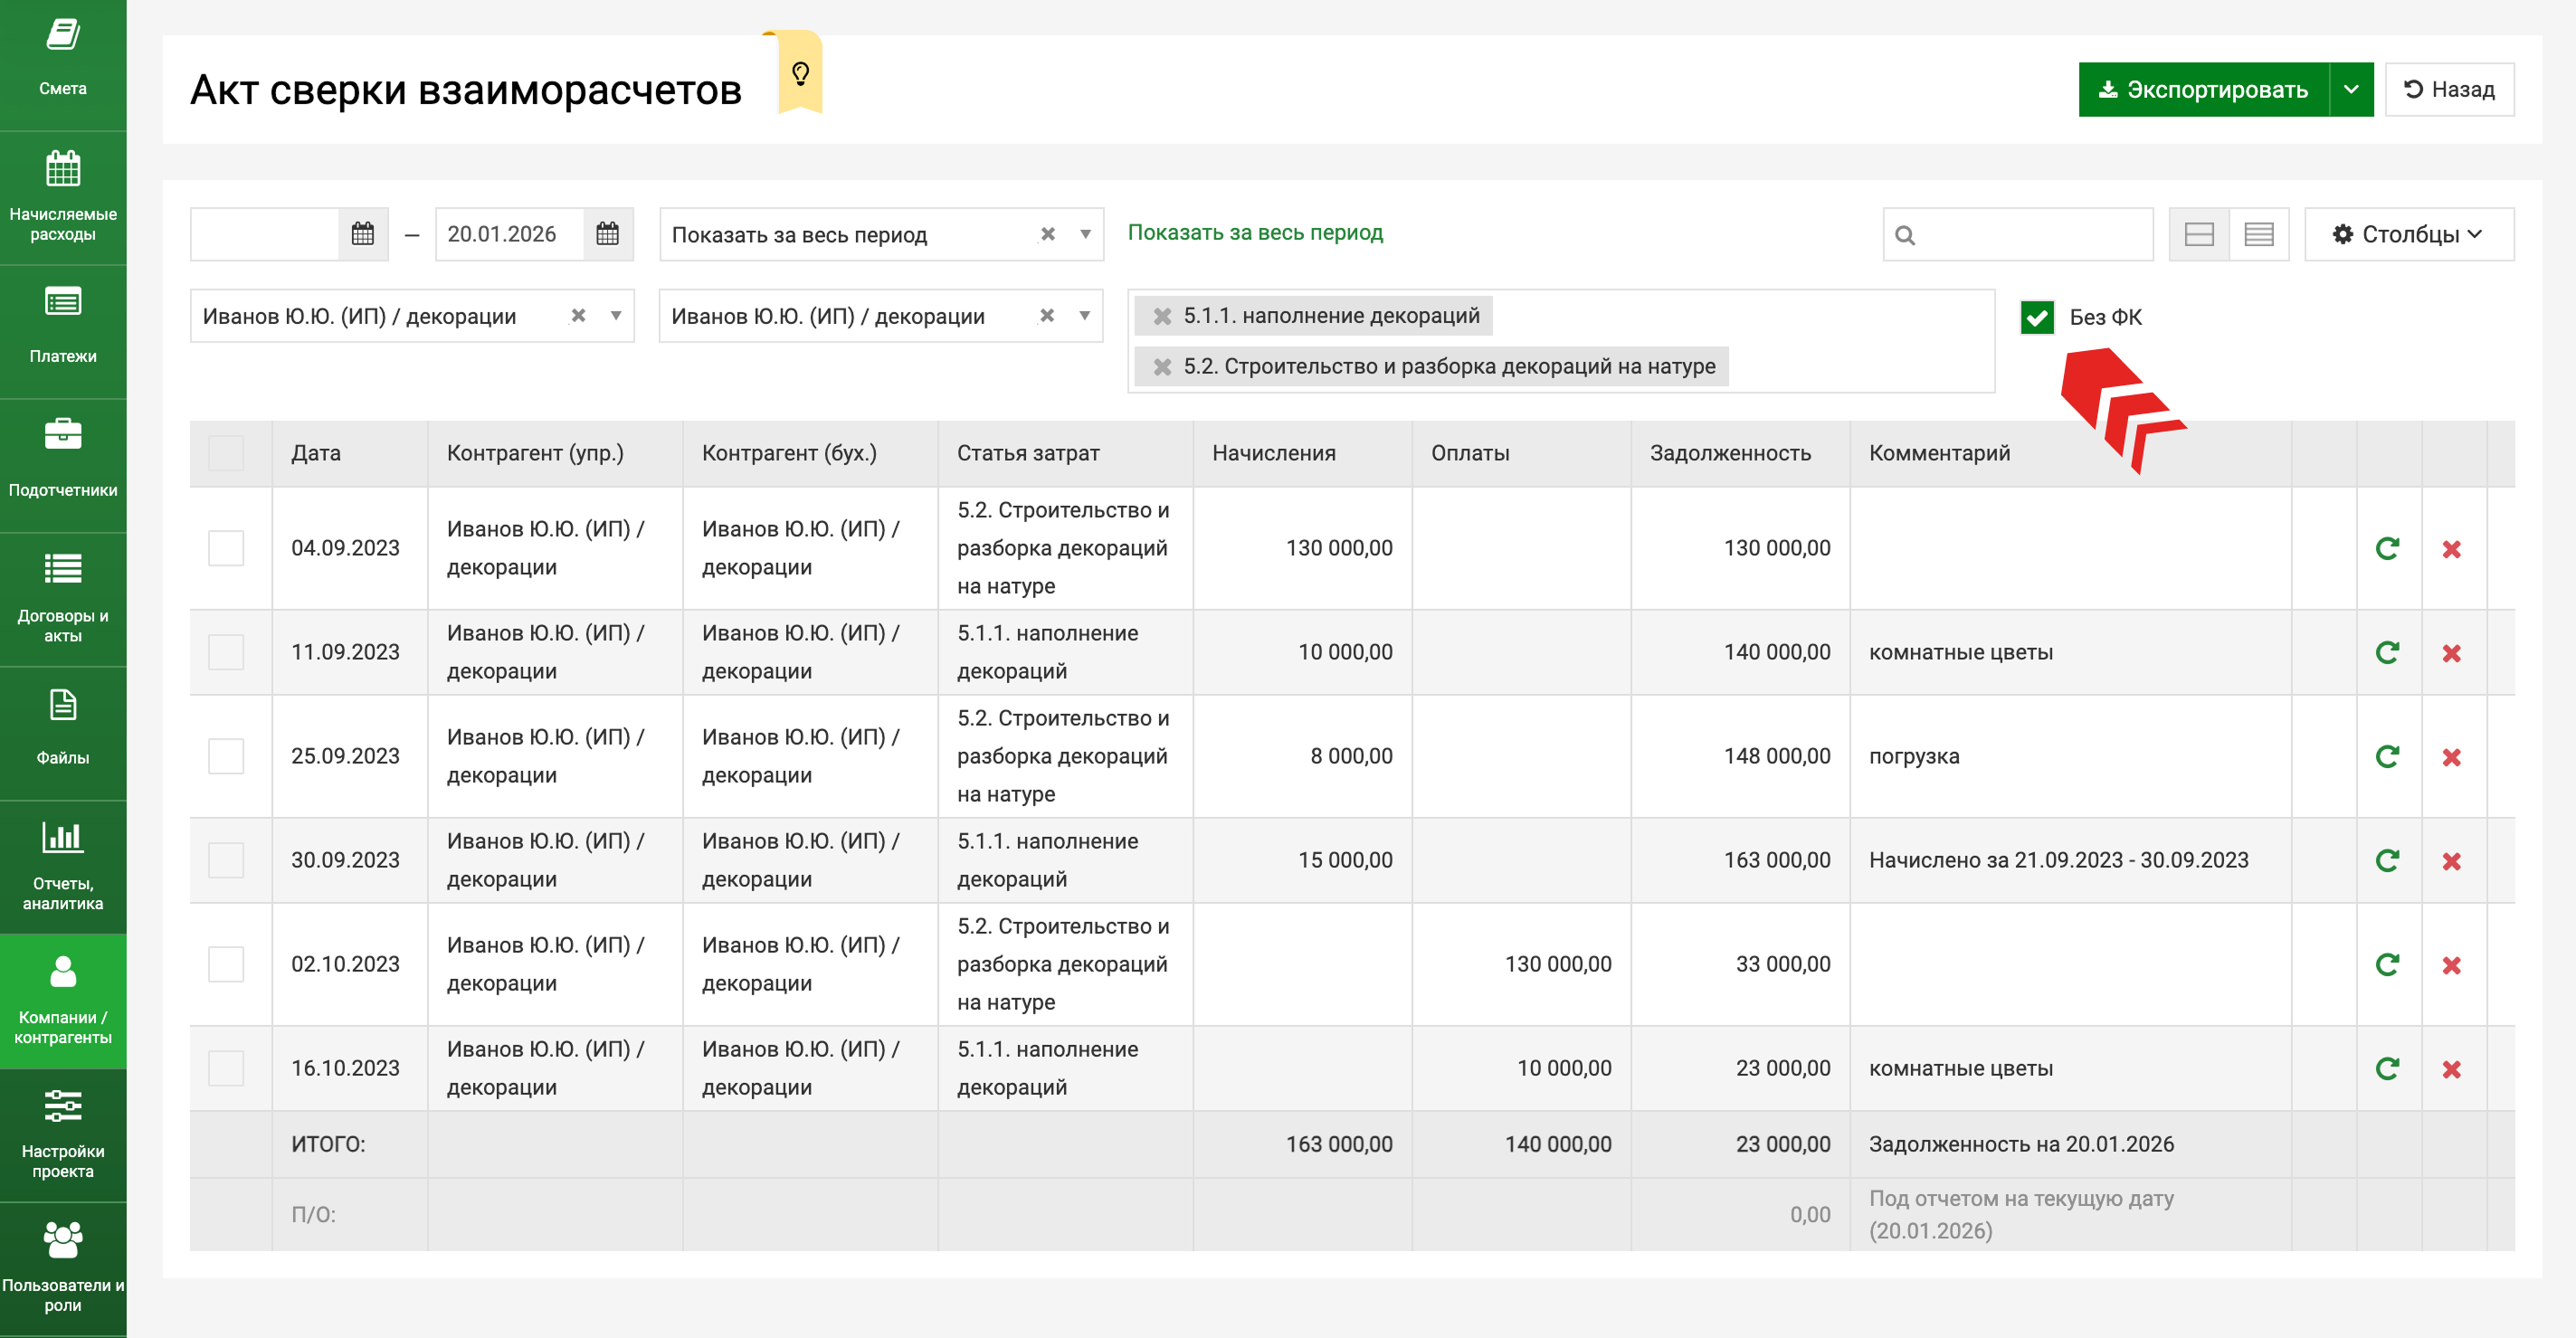This screenshot has height=1338, width=2576.
Task: Select all rows via header checkbox
Action: (x=226, y=453)
